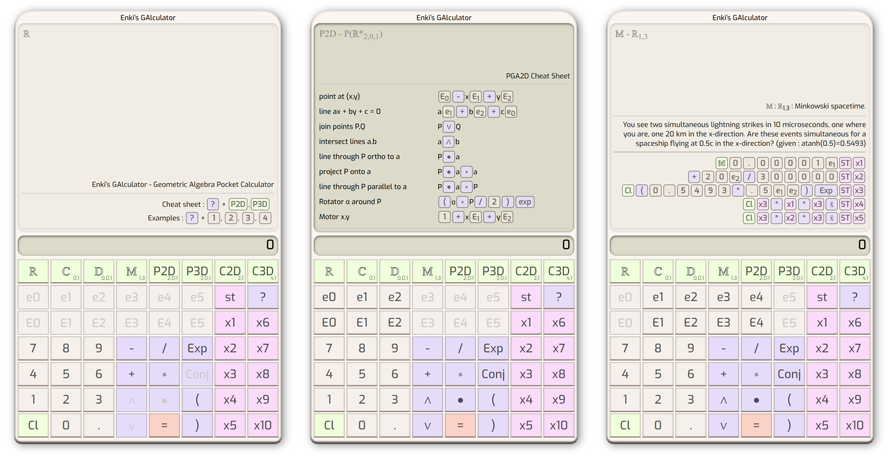Choose P3D algebra in right calculator
888x463 pixels.
789,271
